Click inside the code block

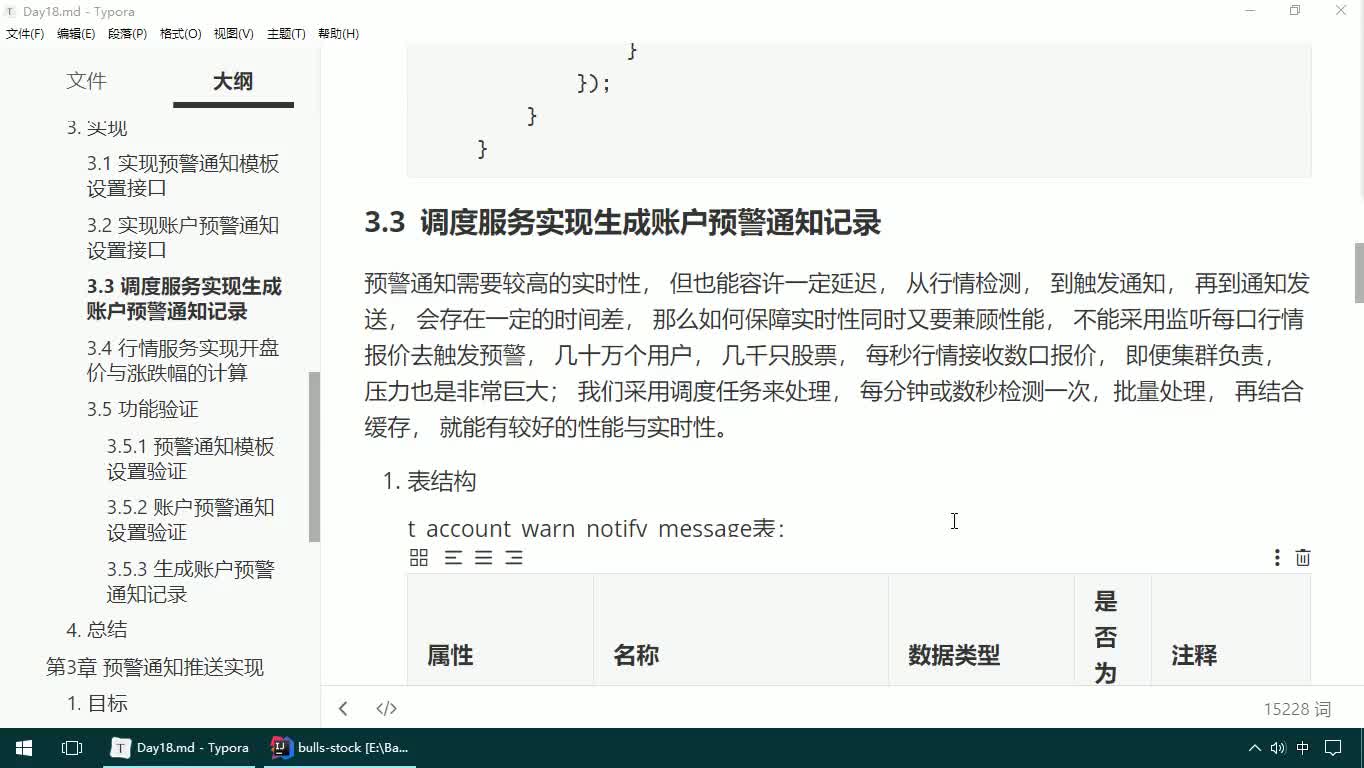859,110
